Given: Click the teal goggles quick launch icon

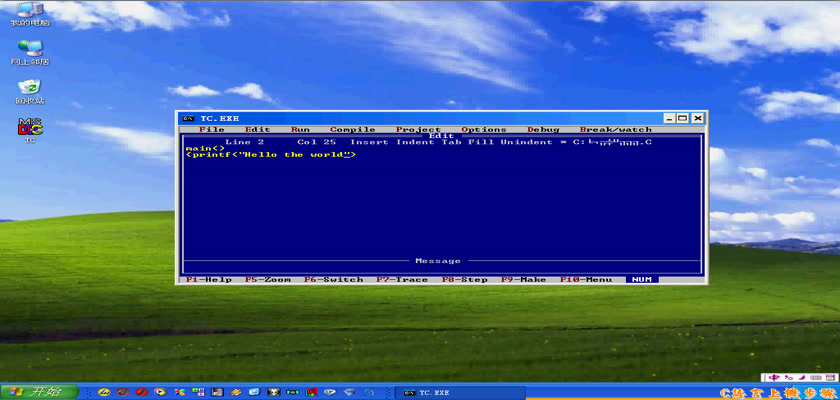Looking at the screenshot, I should coord(292,393).
